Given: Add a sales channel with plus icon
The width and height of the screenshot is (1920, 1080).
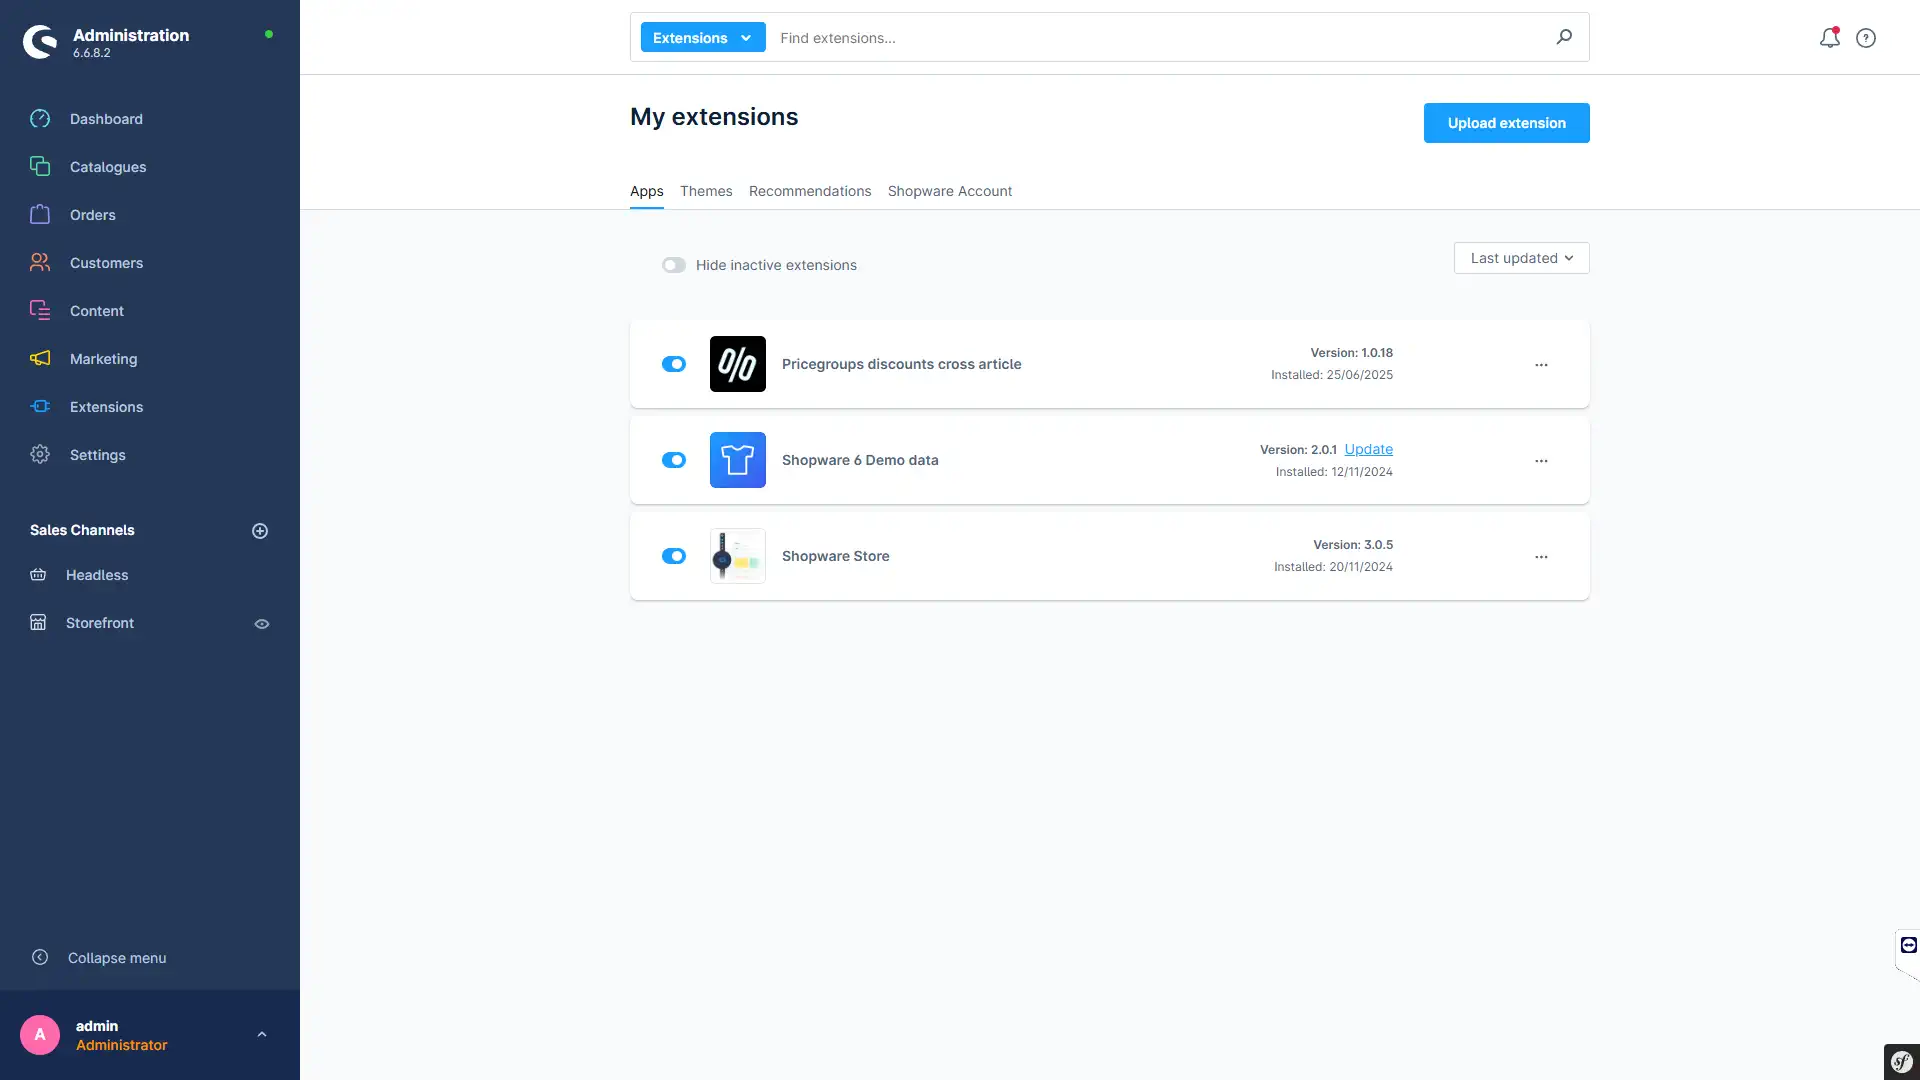Looking at the screenshot, I should coord(260,531).
